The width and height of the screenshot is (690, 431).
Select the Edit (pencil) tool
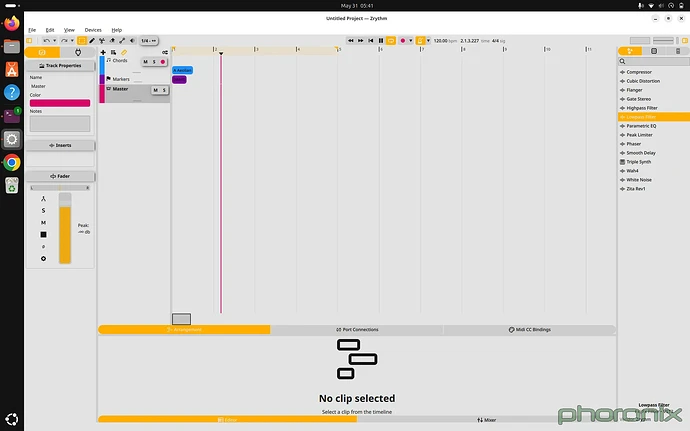tap(92, 41)
